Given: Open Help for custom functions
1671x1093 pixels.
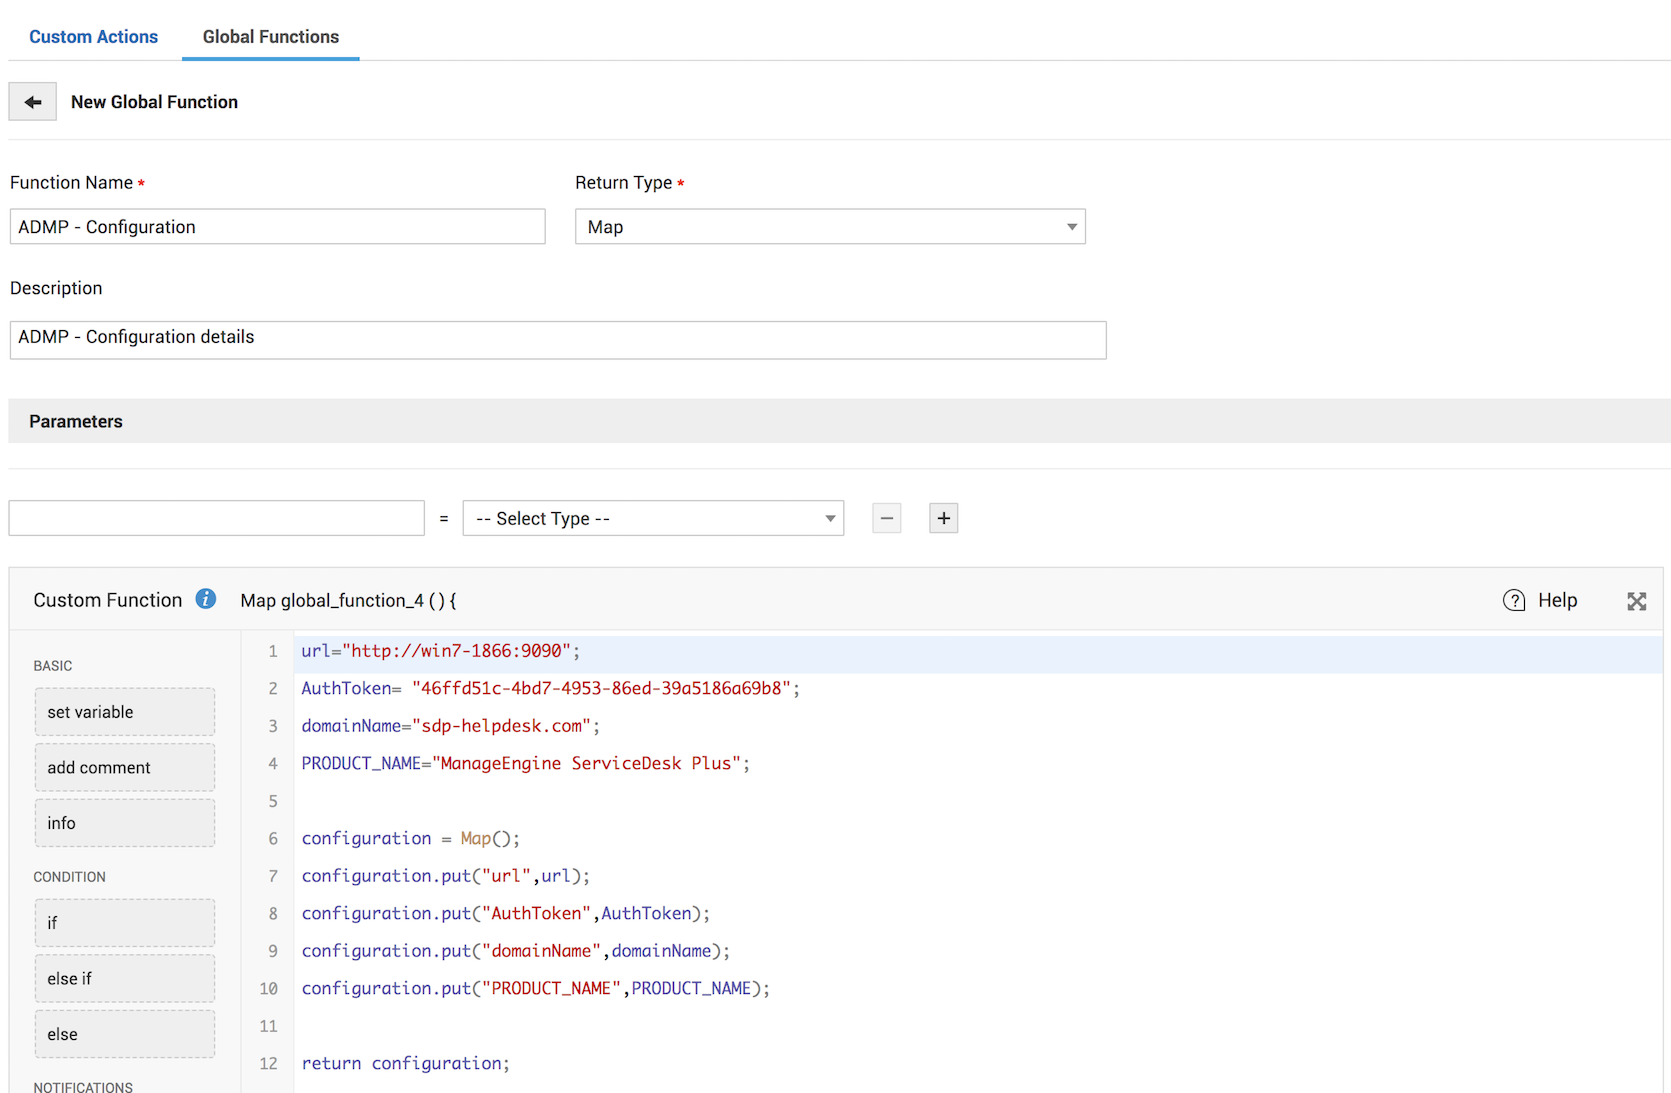Looking at the screenshot, I should point(1540,600).
